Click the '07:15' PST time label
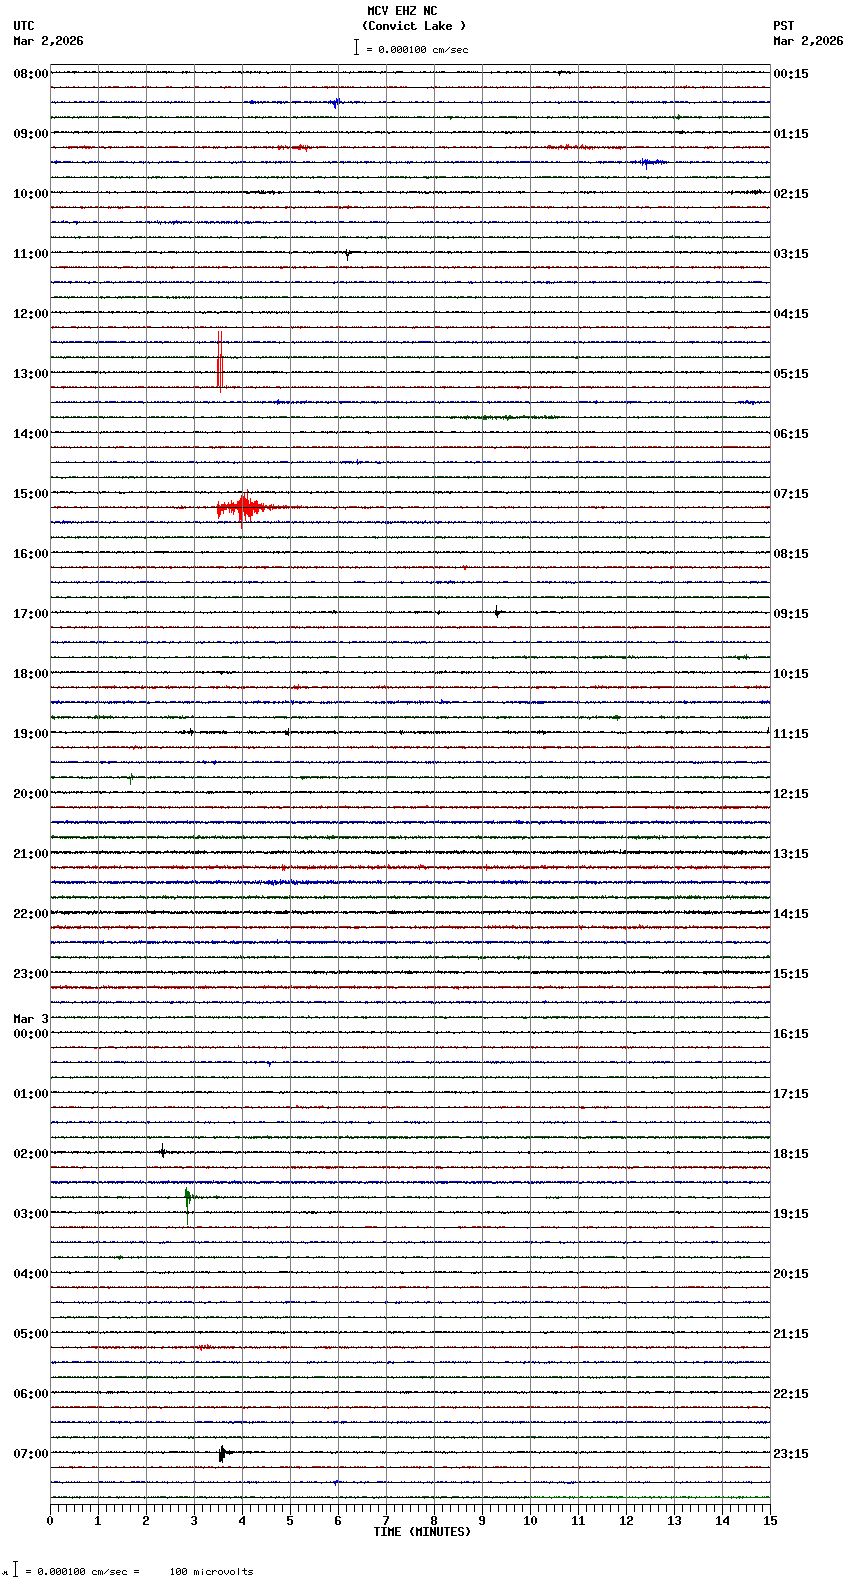 point(791,494)
